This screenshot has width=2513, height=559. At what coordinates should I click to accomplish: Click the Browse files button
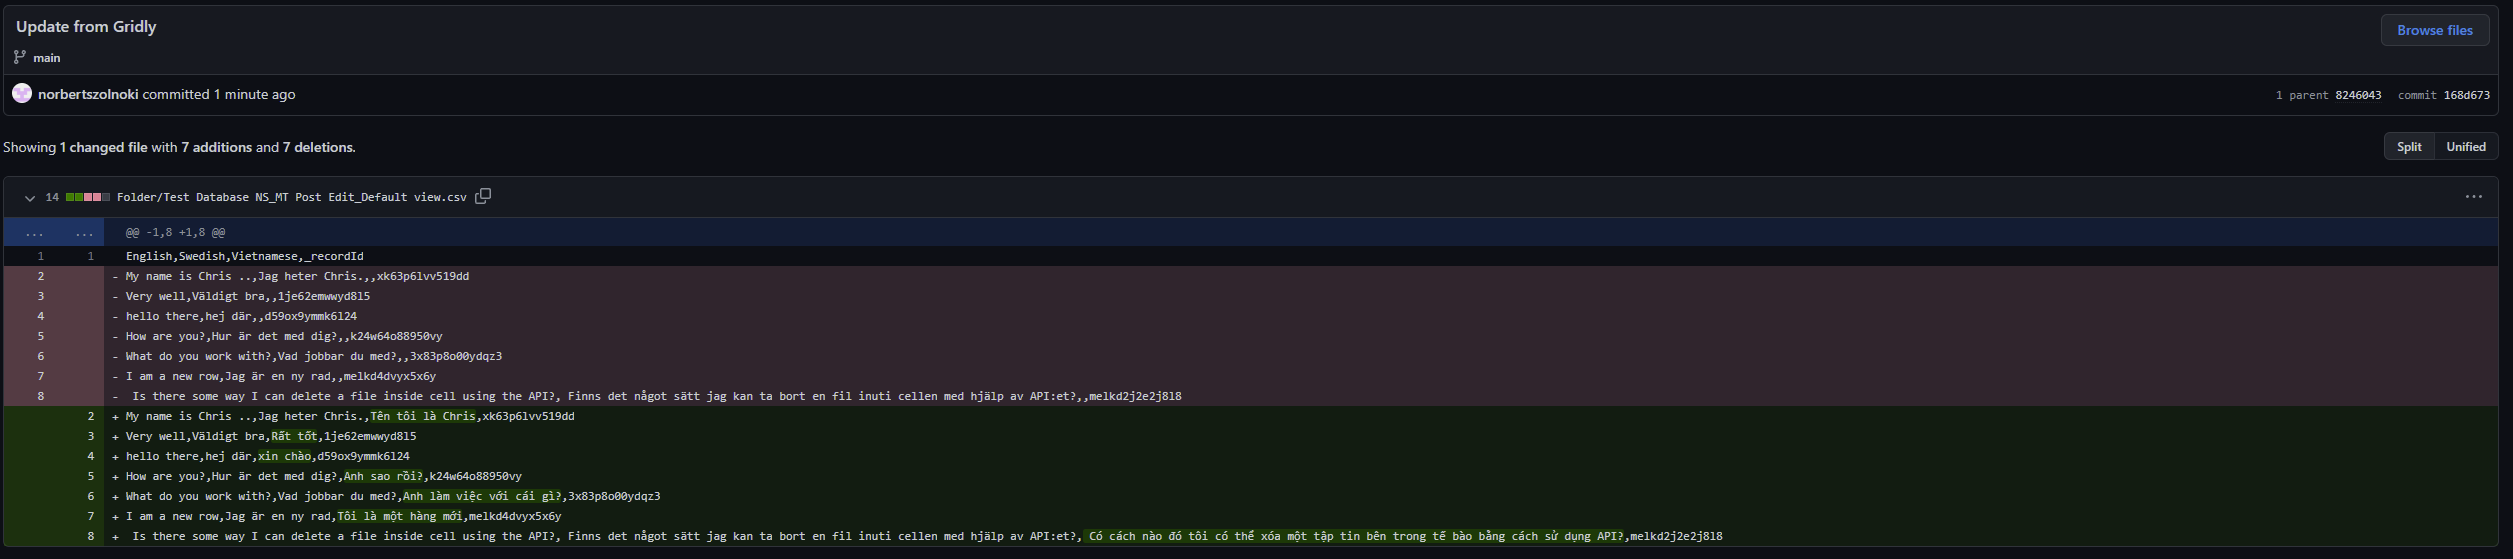click(2434, 30)
